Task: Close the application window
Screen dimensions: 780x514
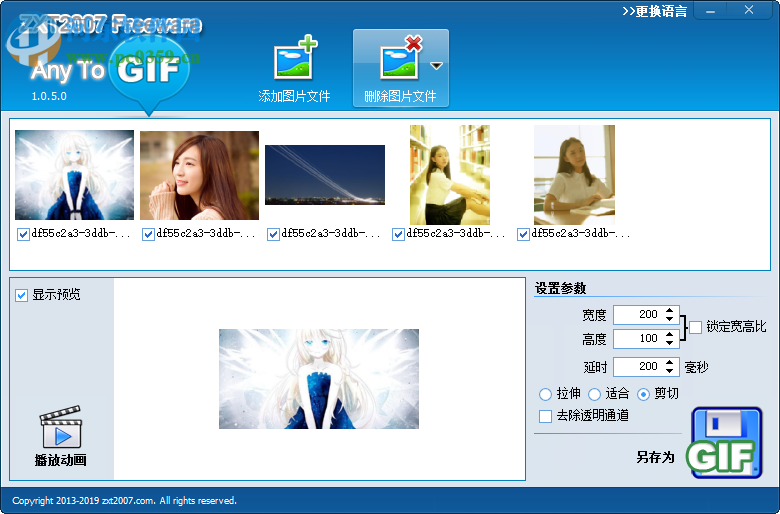Action: tap(749, 10)
